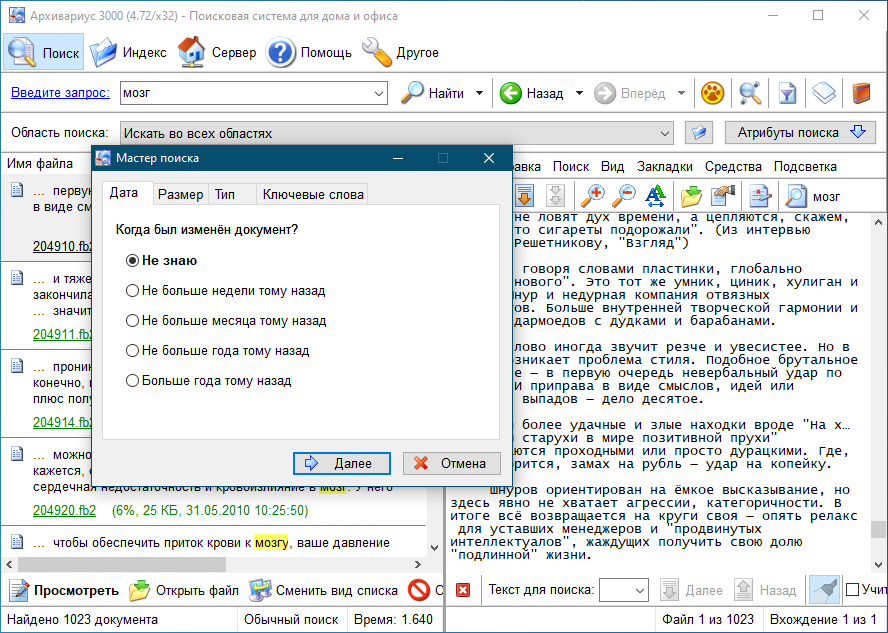Screen dimensions: 888x633
Task: Open the 'Искать во всех областях' dropdown
Action: (666, 133)
